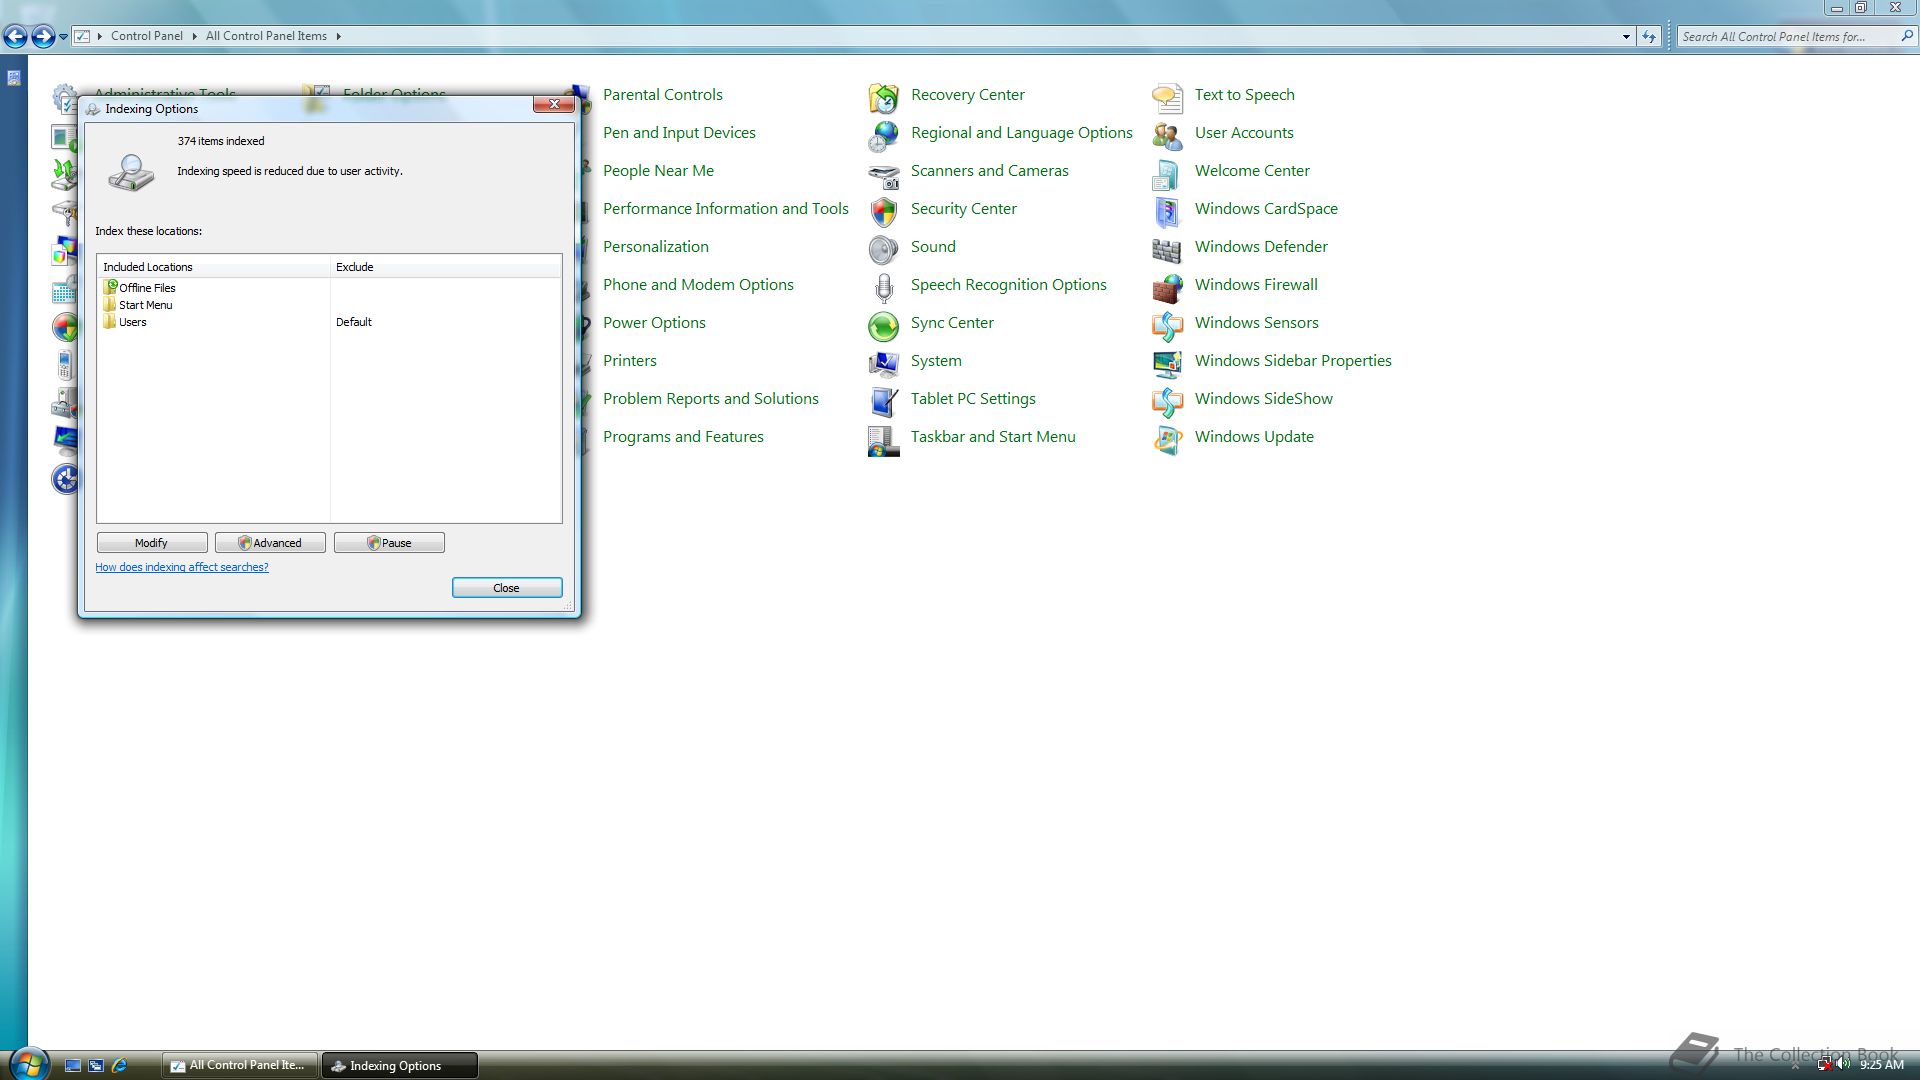Image resolution: width=1920 pixels, height=1080 pixels.
Task: Click the Start orb button
Action: [28, 1064]
